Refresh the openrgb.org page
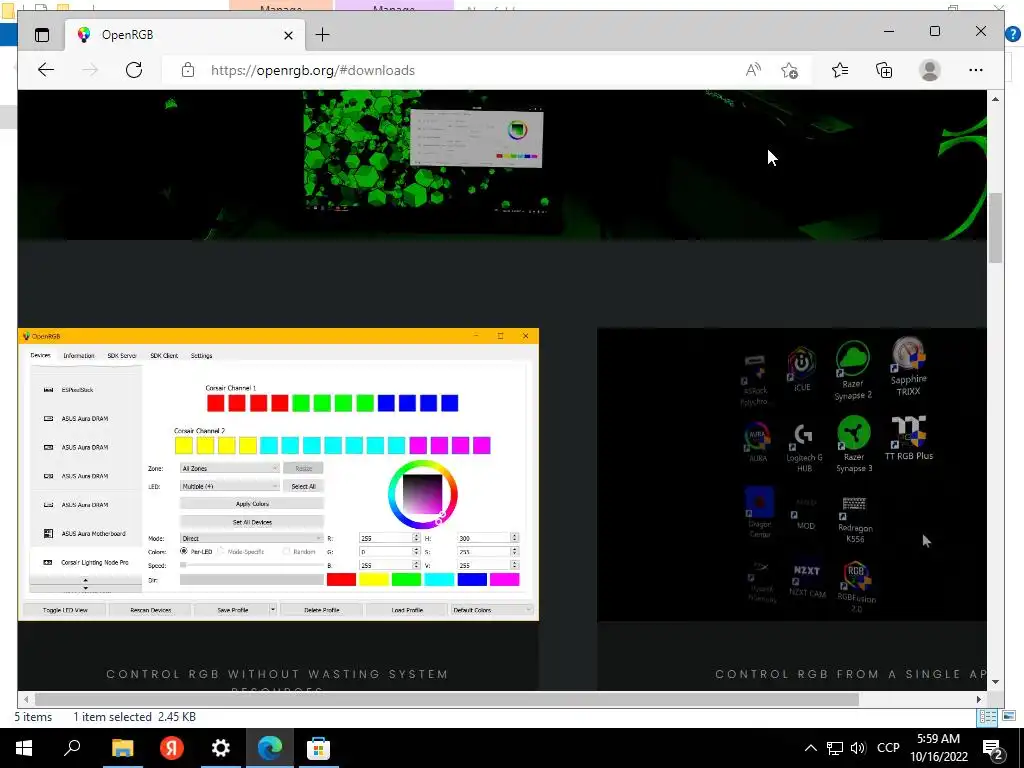Screen dimensions: 1024x768 coord(134,70)
